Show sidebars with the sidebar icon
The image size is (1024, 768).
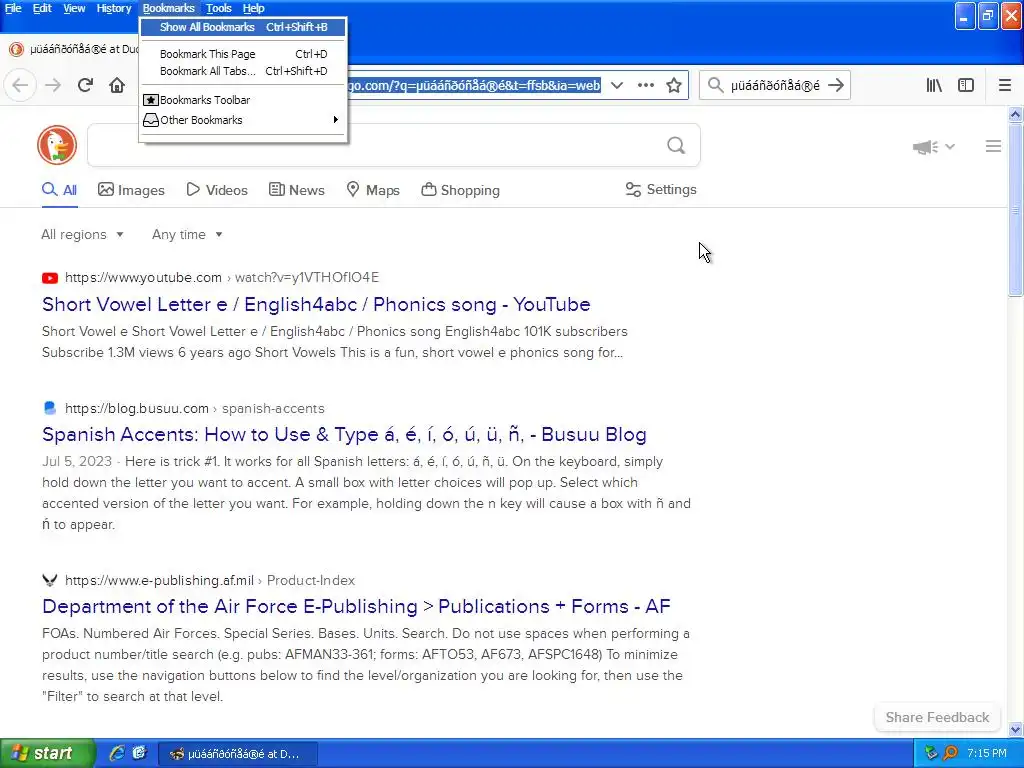coord(965,85)
